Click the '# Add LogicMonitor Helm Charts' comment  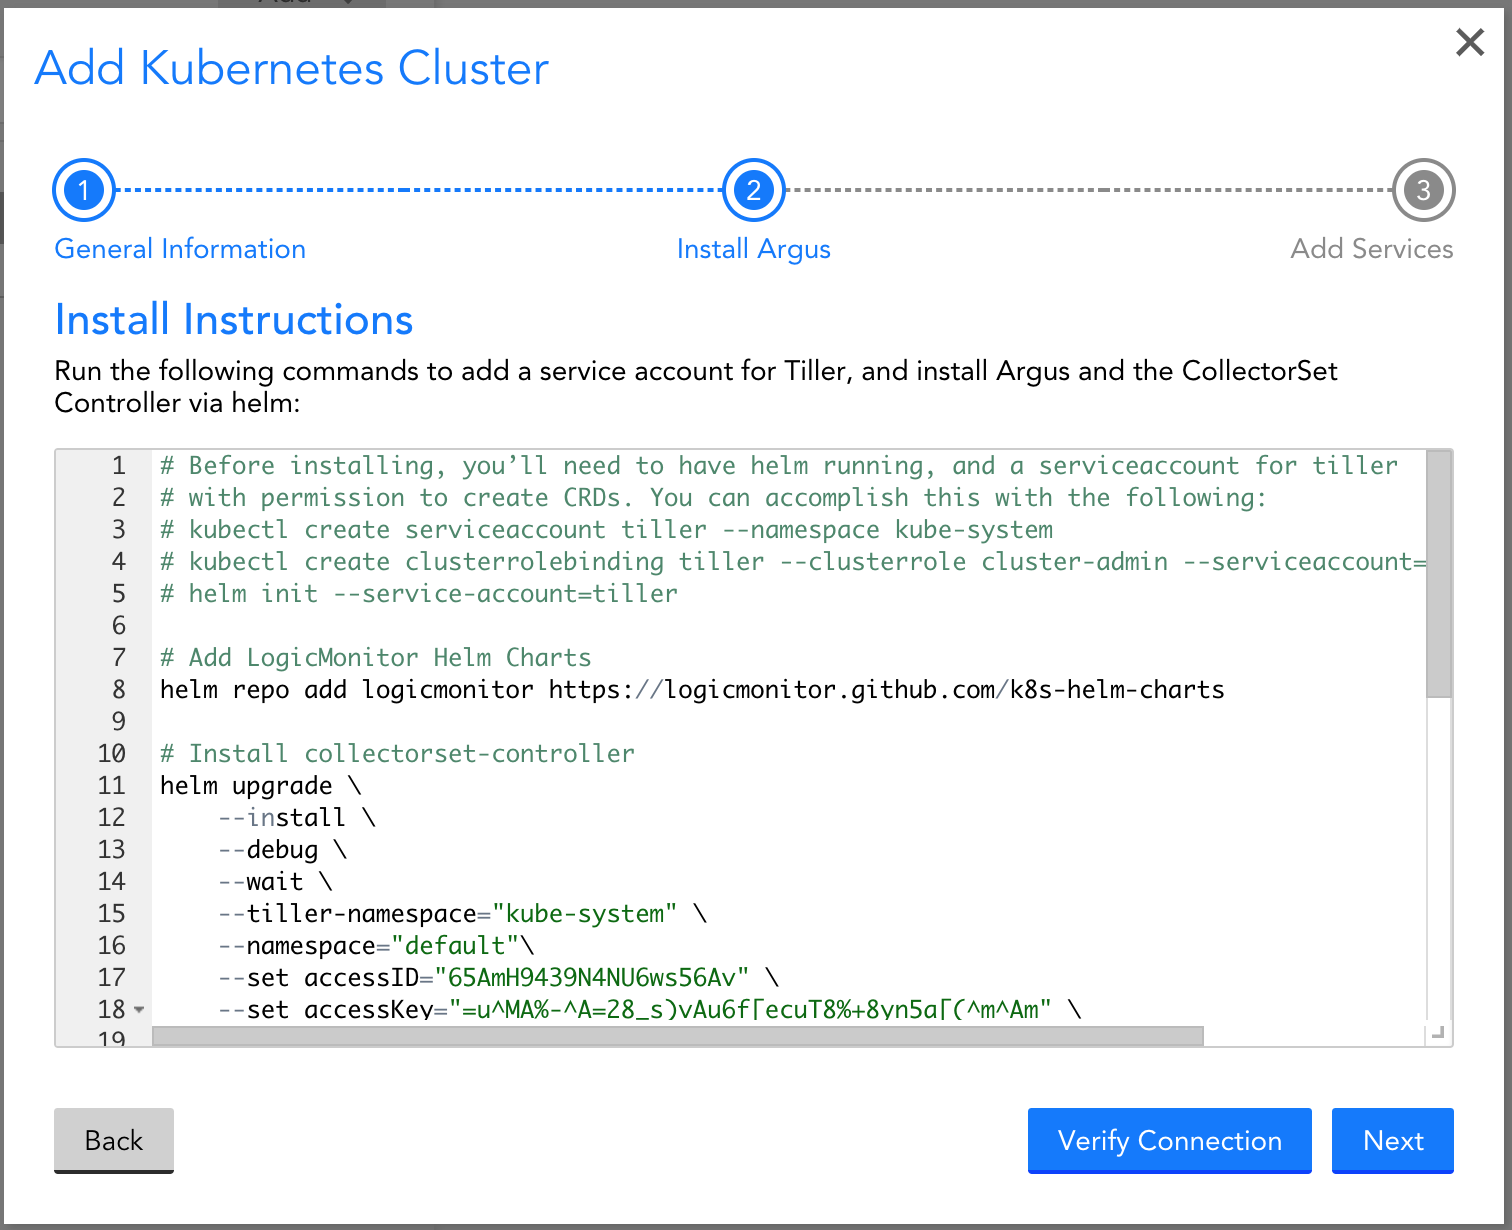[x=376, y=658]
